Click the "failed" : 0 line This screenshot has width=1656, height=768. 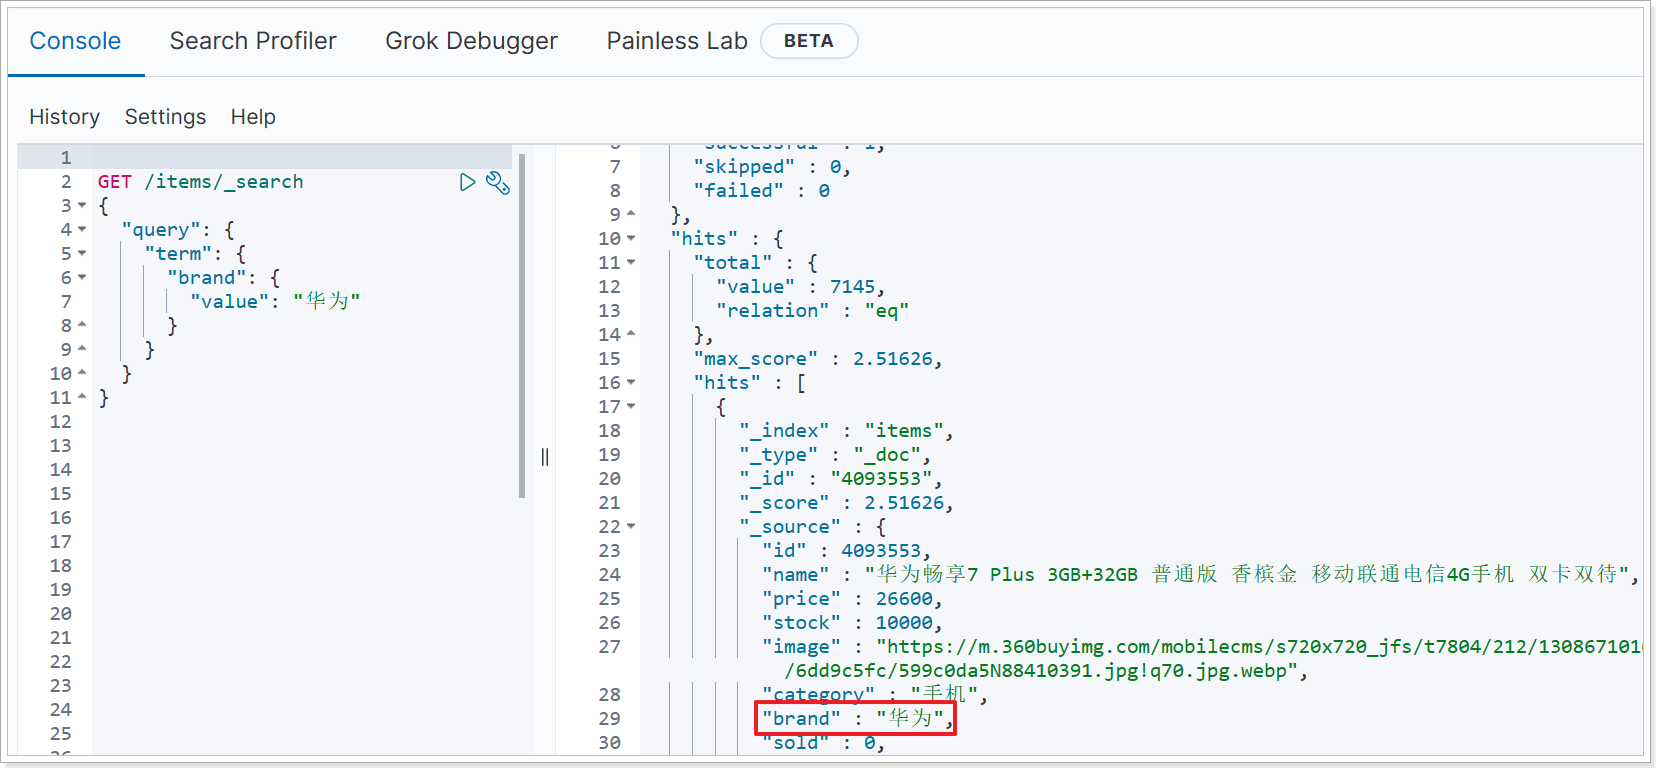pos(761,191)
